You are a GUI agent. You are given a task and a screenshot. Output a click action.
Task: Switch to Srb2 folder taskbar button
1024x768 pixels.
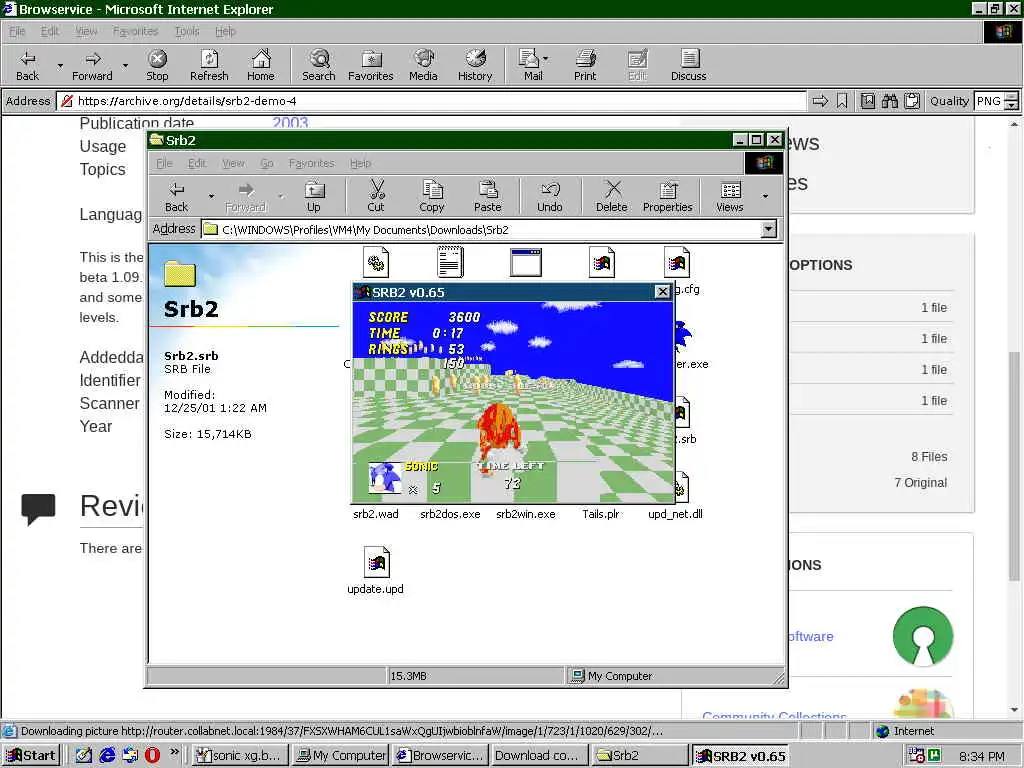(x=639, y=756)
